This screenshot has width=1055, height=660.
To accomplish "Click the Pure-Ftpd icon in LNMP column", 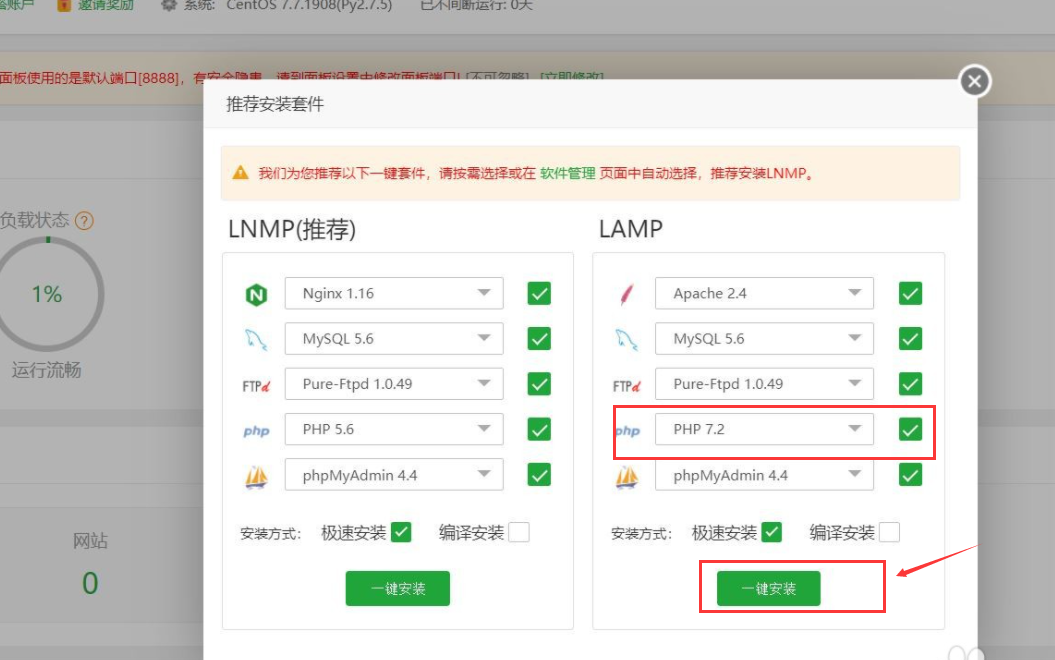I will point(257,383).
